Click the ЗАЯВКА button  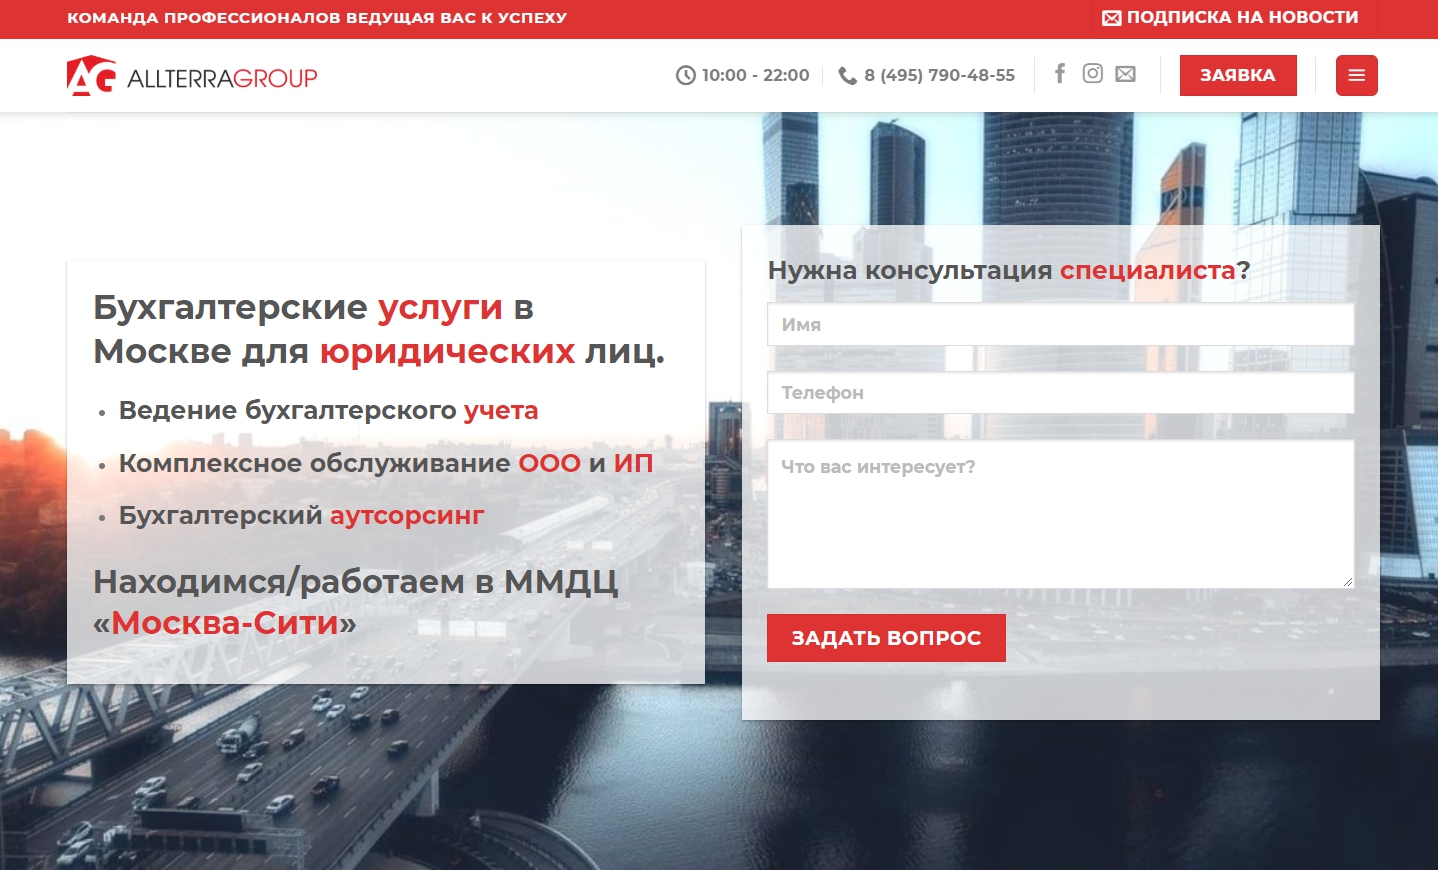pyautogui.click(x=1238, y=75)
